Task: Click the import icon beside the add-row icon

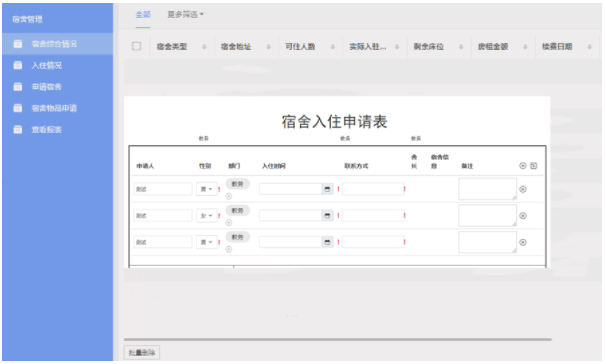Action: [x=533, y=166]
